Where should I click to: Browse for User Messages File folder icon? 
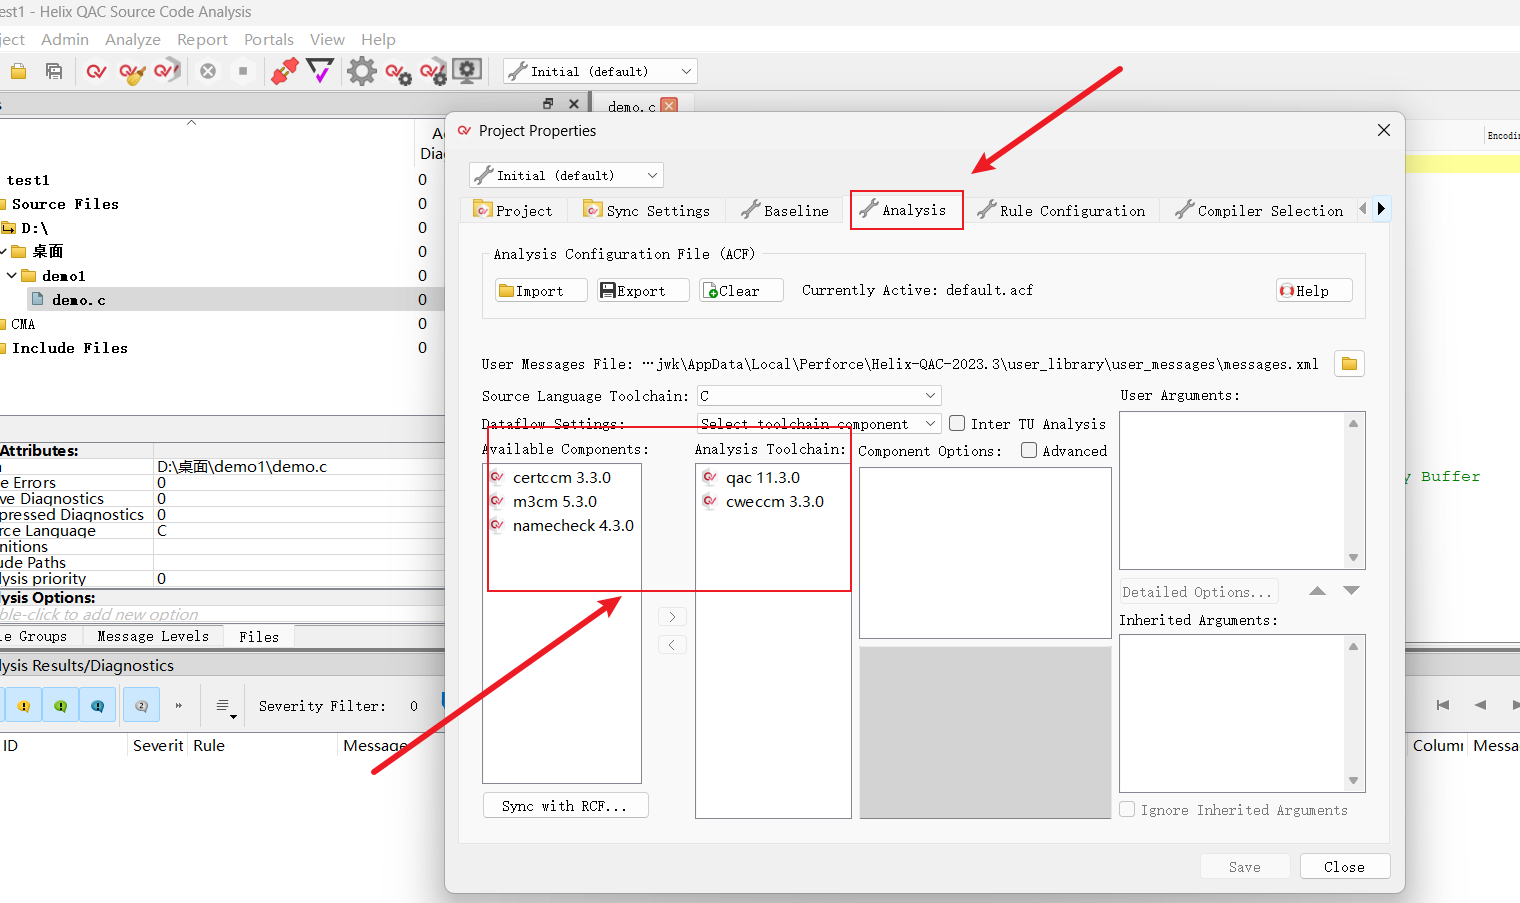coord(1349,364)
